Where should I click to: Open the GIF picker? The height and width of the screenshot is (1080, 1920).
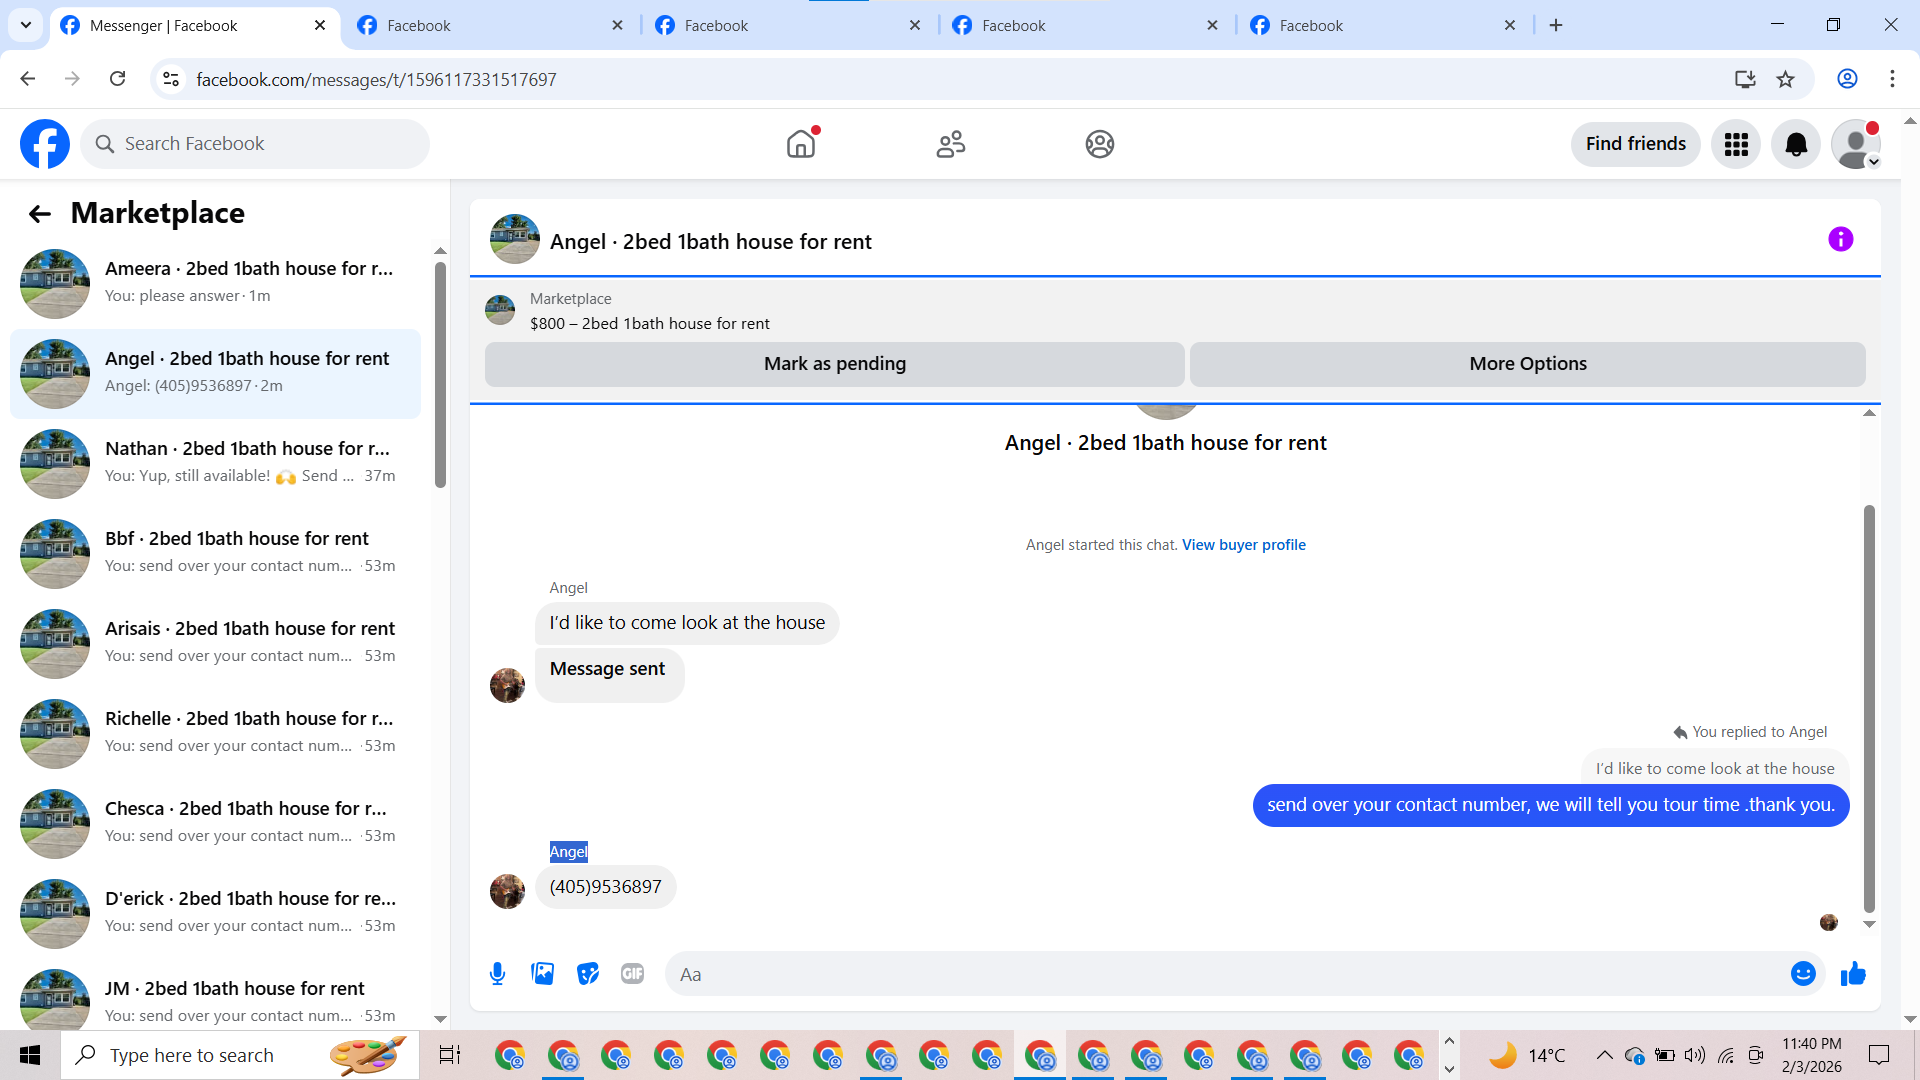tap(632, 974)
